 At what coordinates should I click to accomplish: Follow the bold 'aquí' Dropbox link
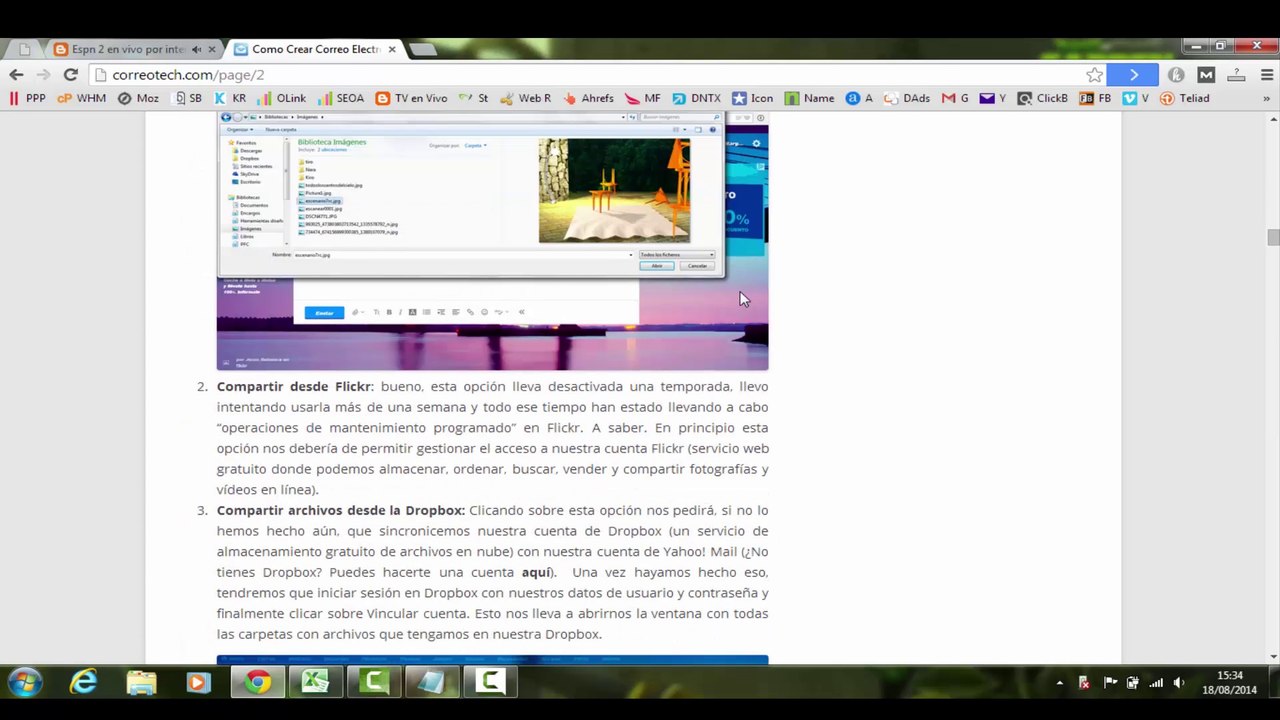(536, 572)
